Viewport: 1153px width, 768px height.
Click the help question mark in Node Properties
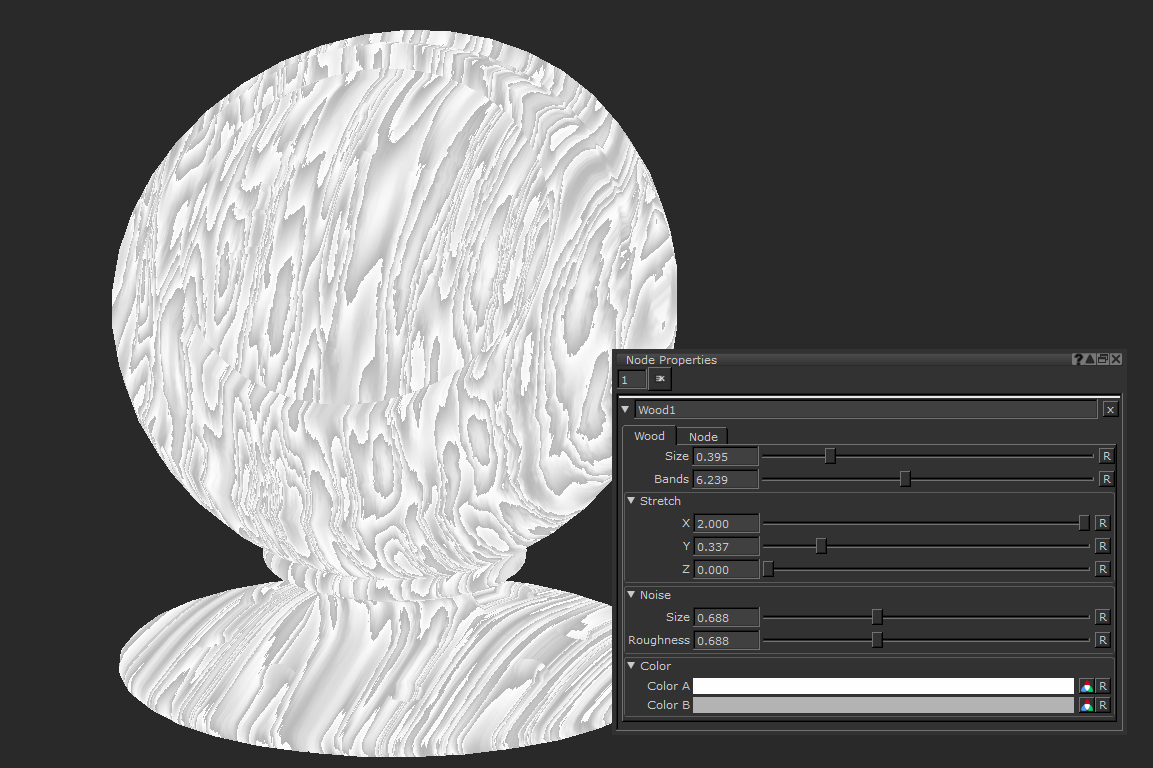click(1078, 359)
